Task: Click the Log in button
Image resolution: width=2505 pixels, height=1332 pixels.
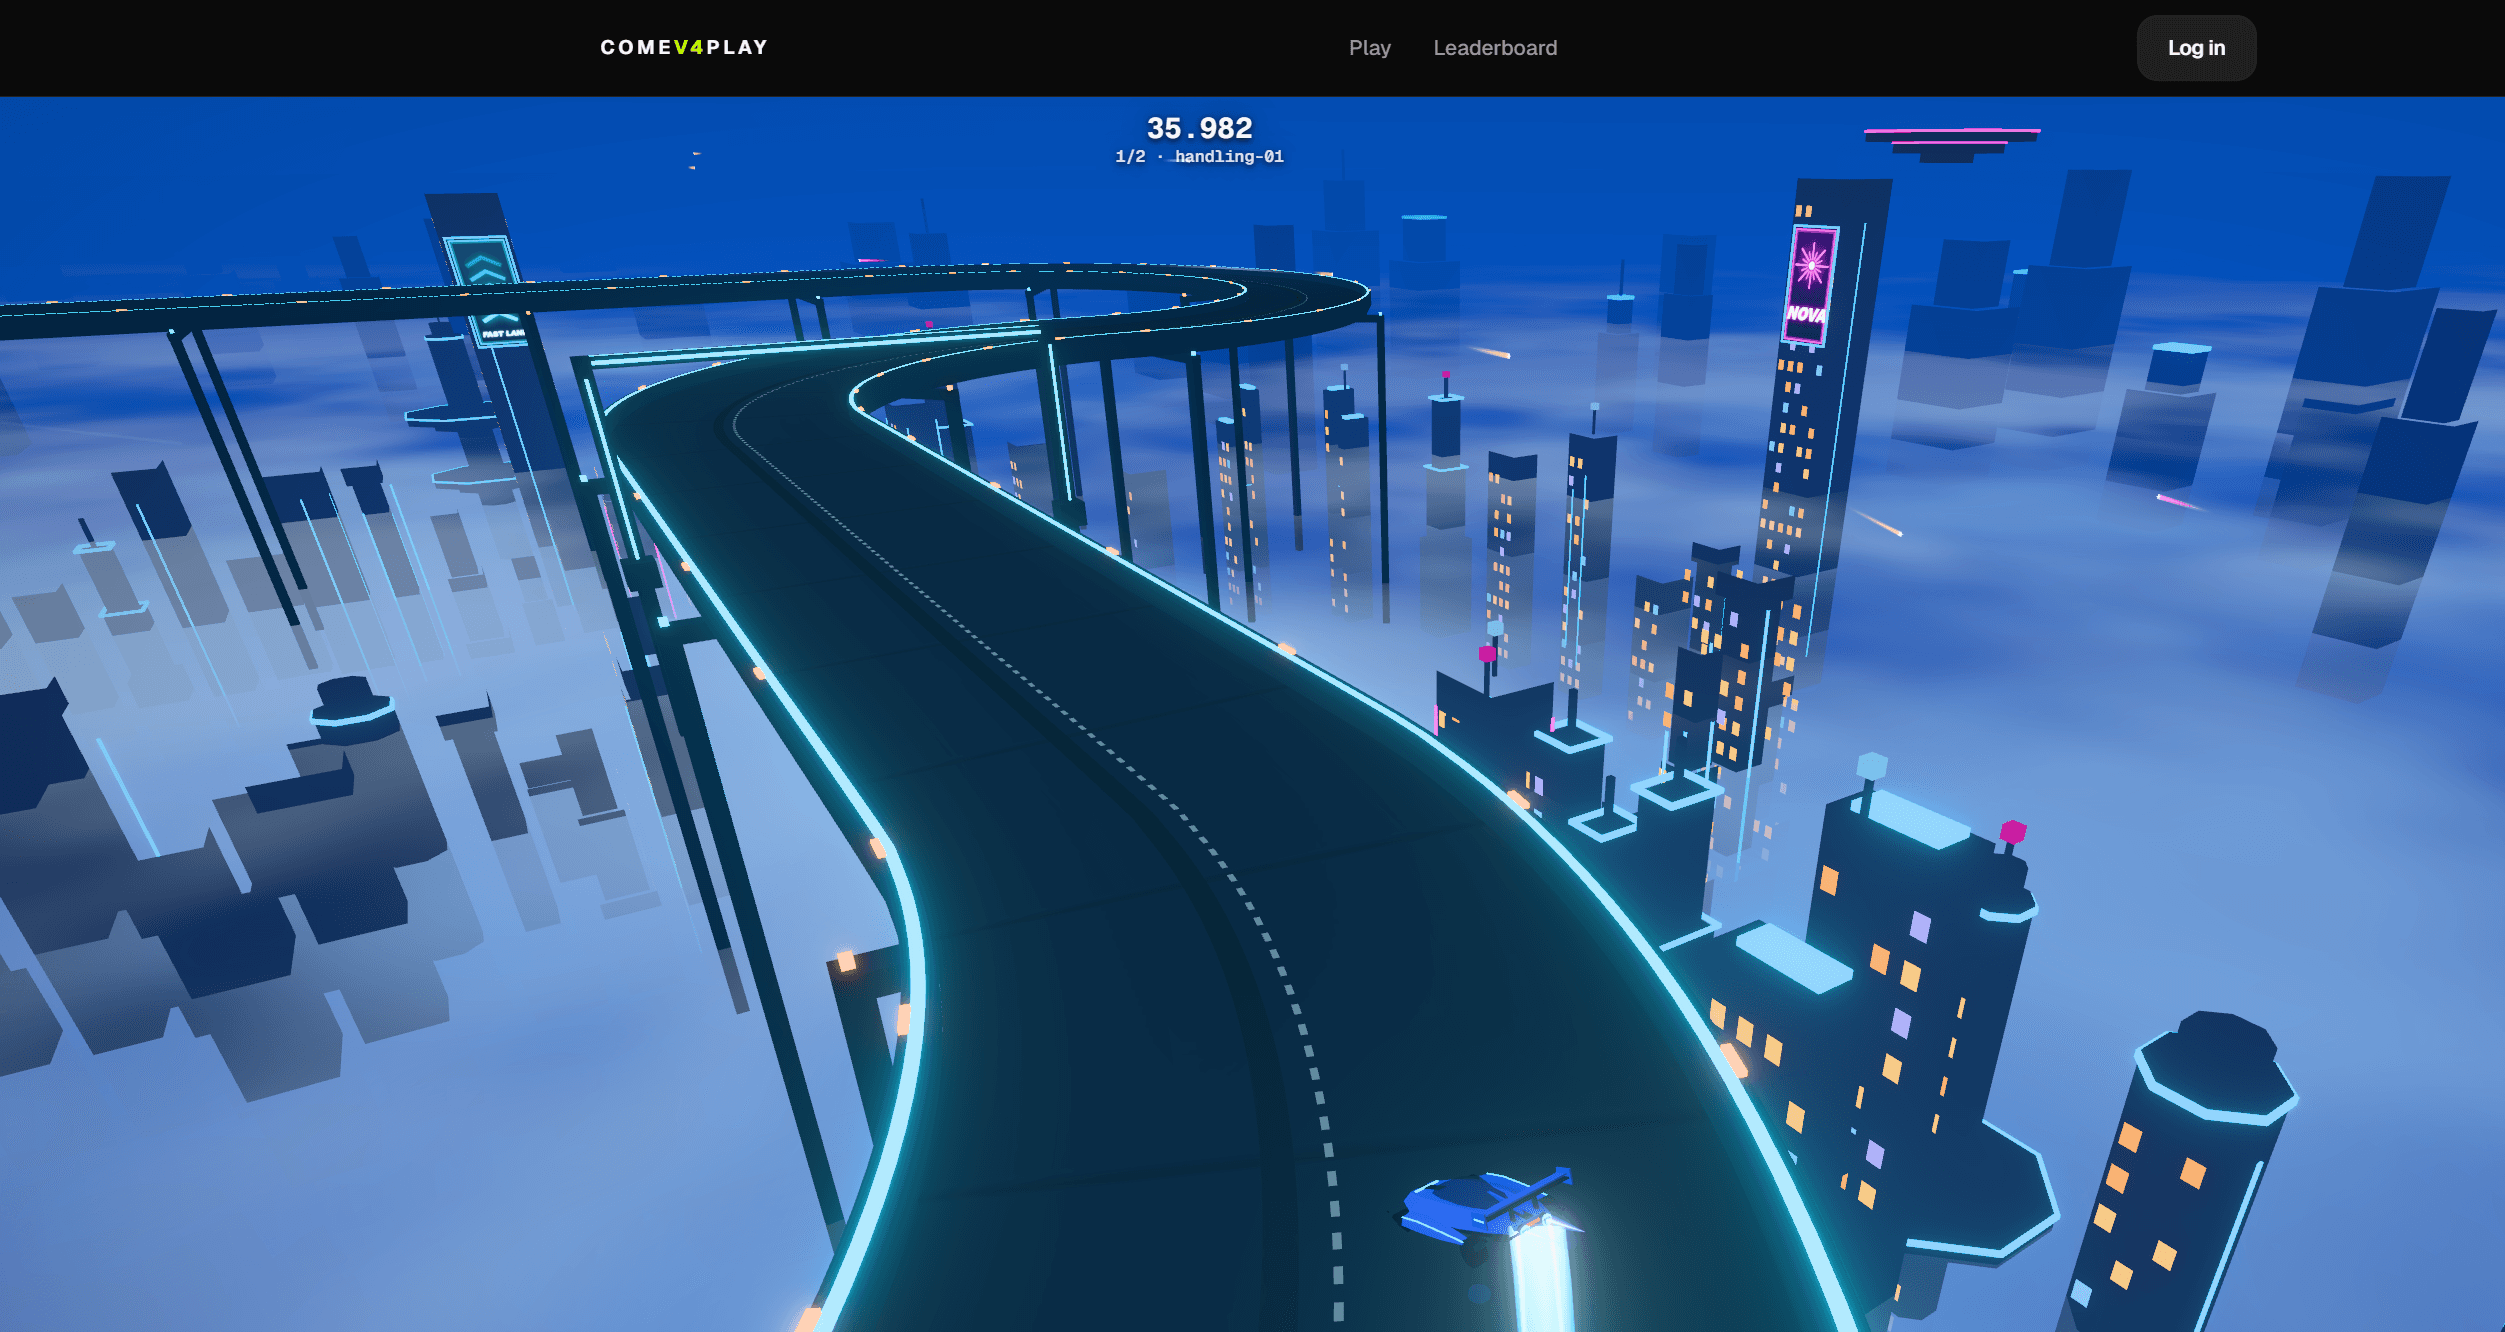Action: point(2196,48)
